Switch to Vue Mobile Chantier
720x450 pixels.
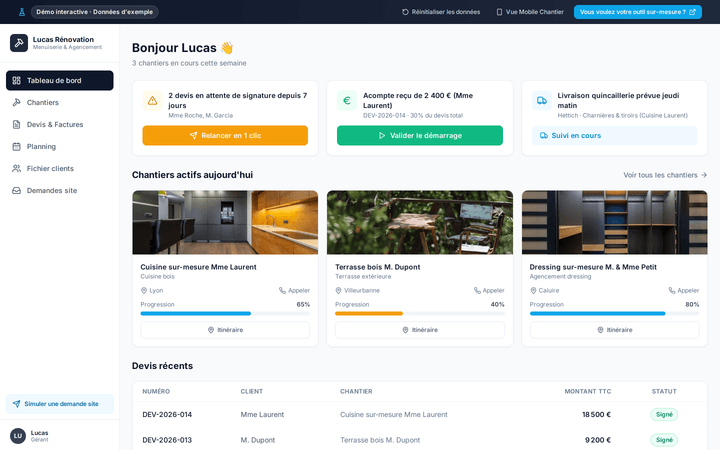[x=530, y=12]
